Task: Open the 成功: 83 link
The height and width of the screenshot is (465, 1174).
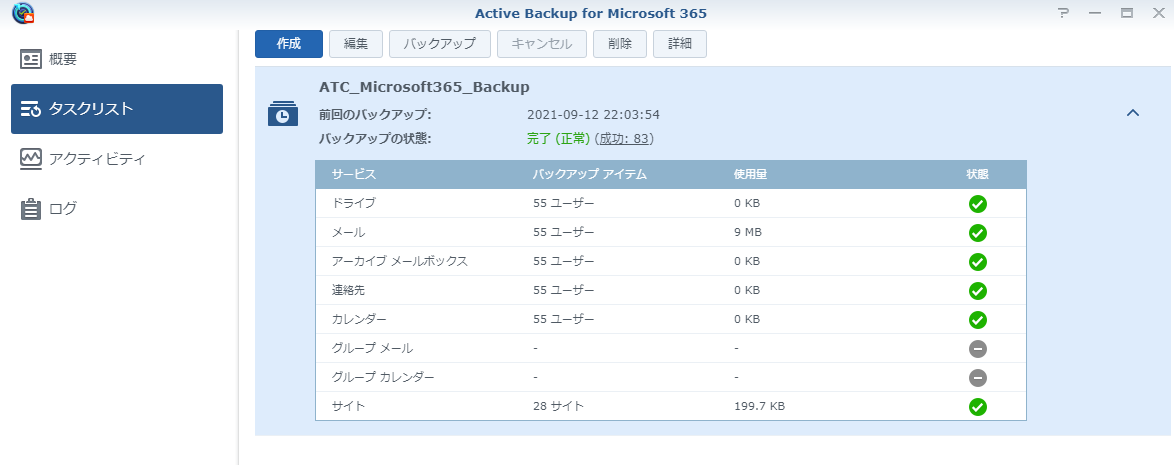Action: click(625, 139)
